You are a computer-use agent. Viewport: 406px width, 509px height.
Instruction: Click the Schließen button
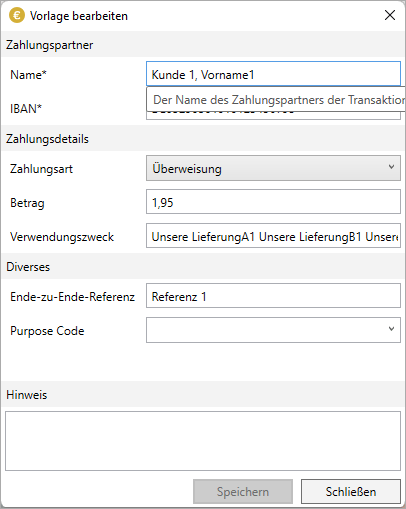tap(351, 492)
